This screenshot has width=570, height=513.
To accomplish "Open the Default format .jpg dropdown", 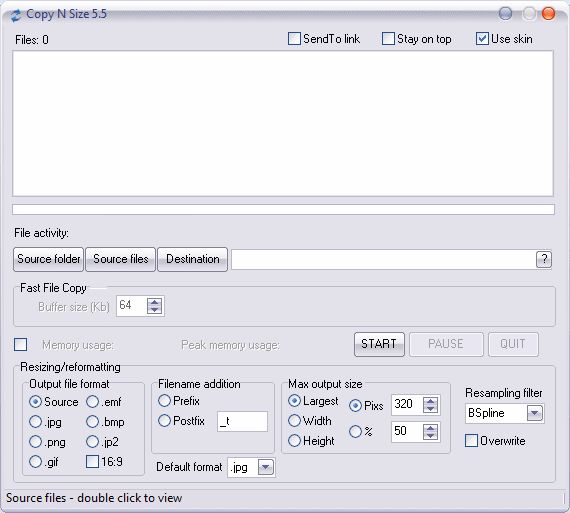I will (265, 467).
